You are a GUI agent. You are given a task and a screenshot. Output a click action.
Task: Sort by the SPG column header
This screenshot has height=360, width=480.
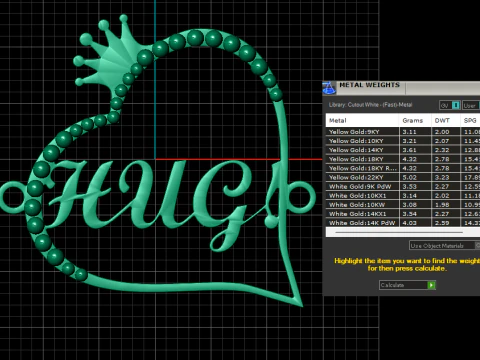(470, 120)
